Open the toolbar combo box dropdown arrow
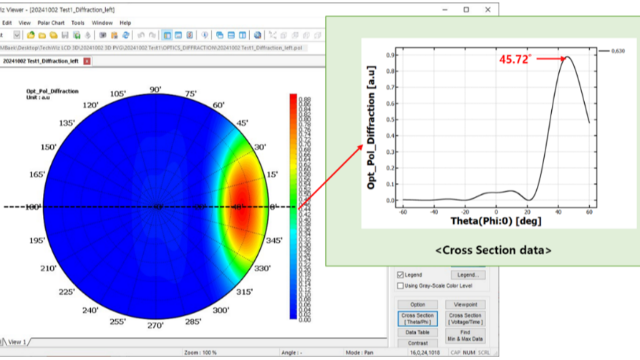Image resolution: width=640 pixels, height=360 pixels. (17, 35)
